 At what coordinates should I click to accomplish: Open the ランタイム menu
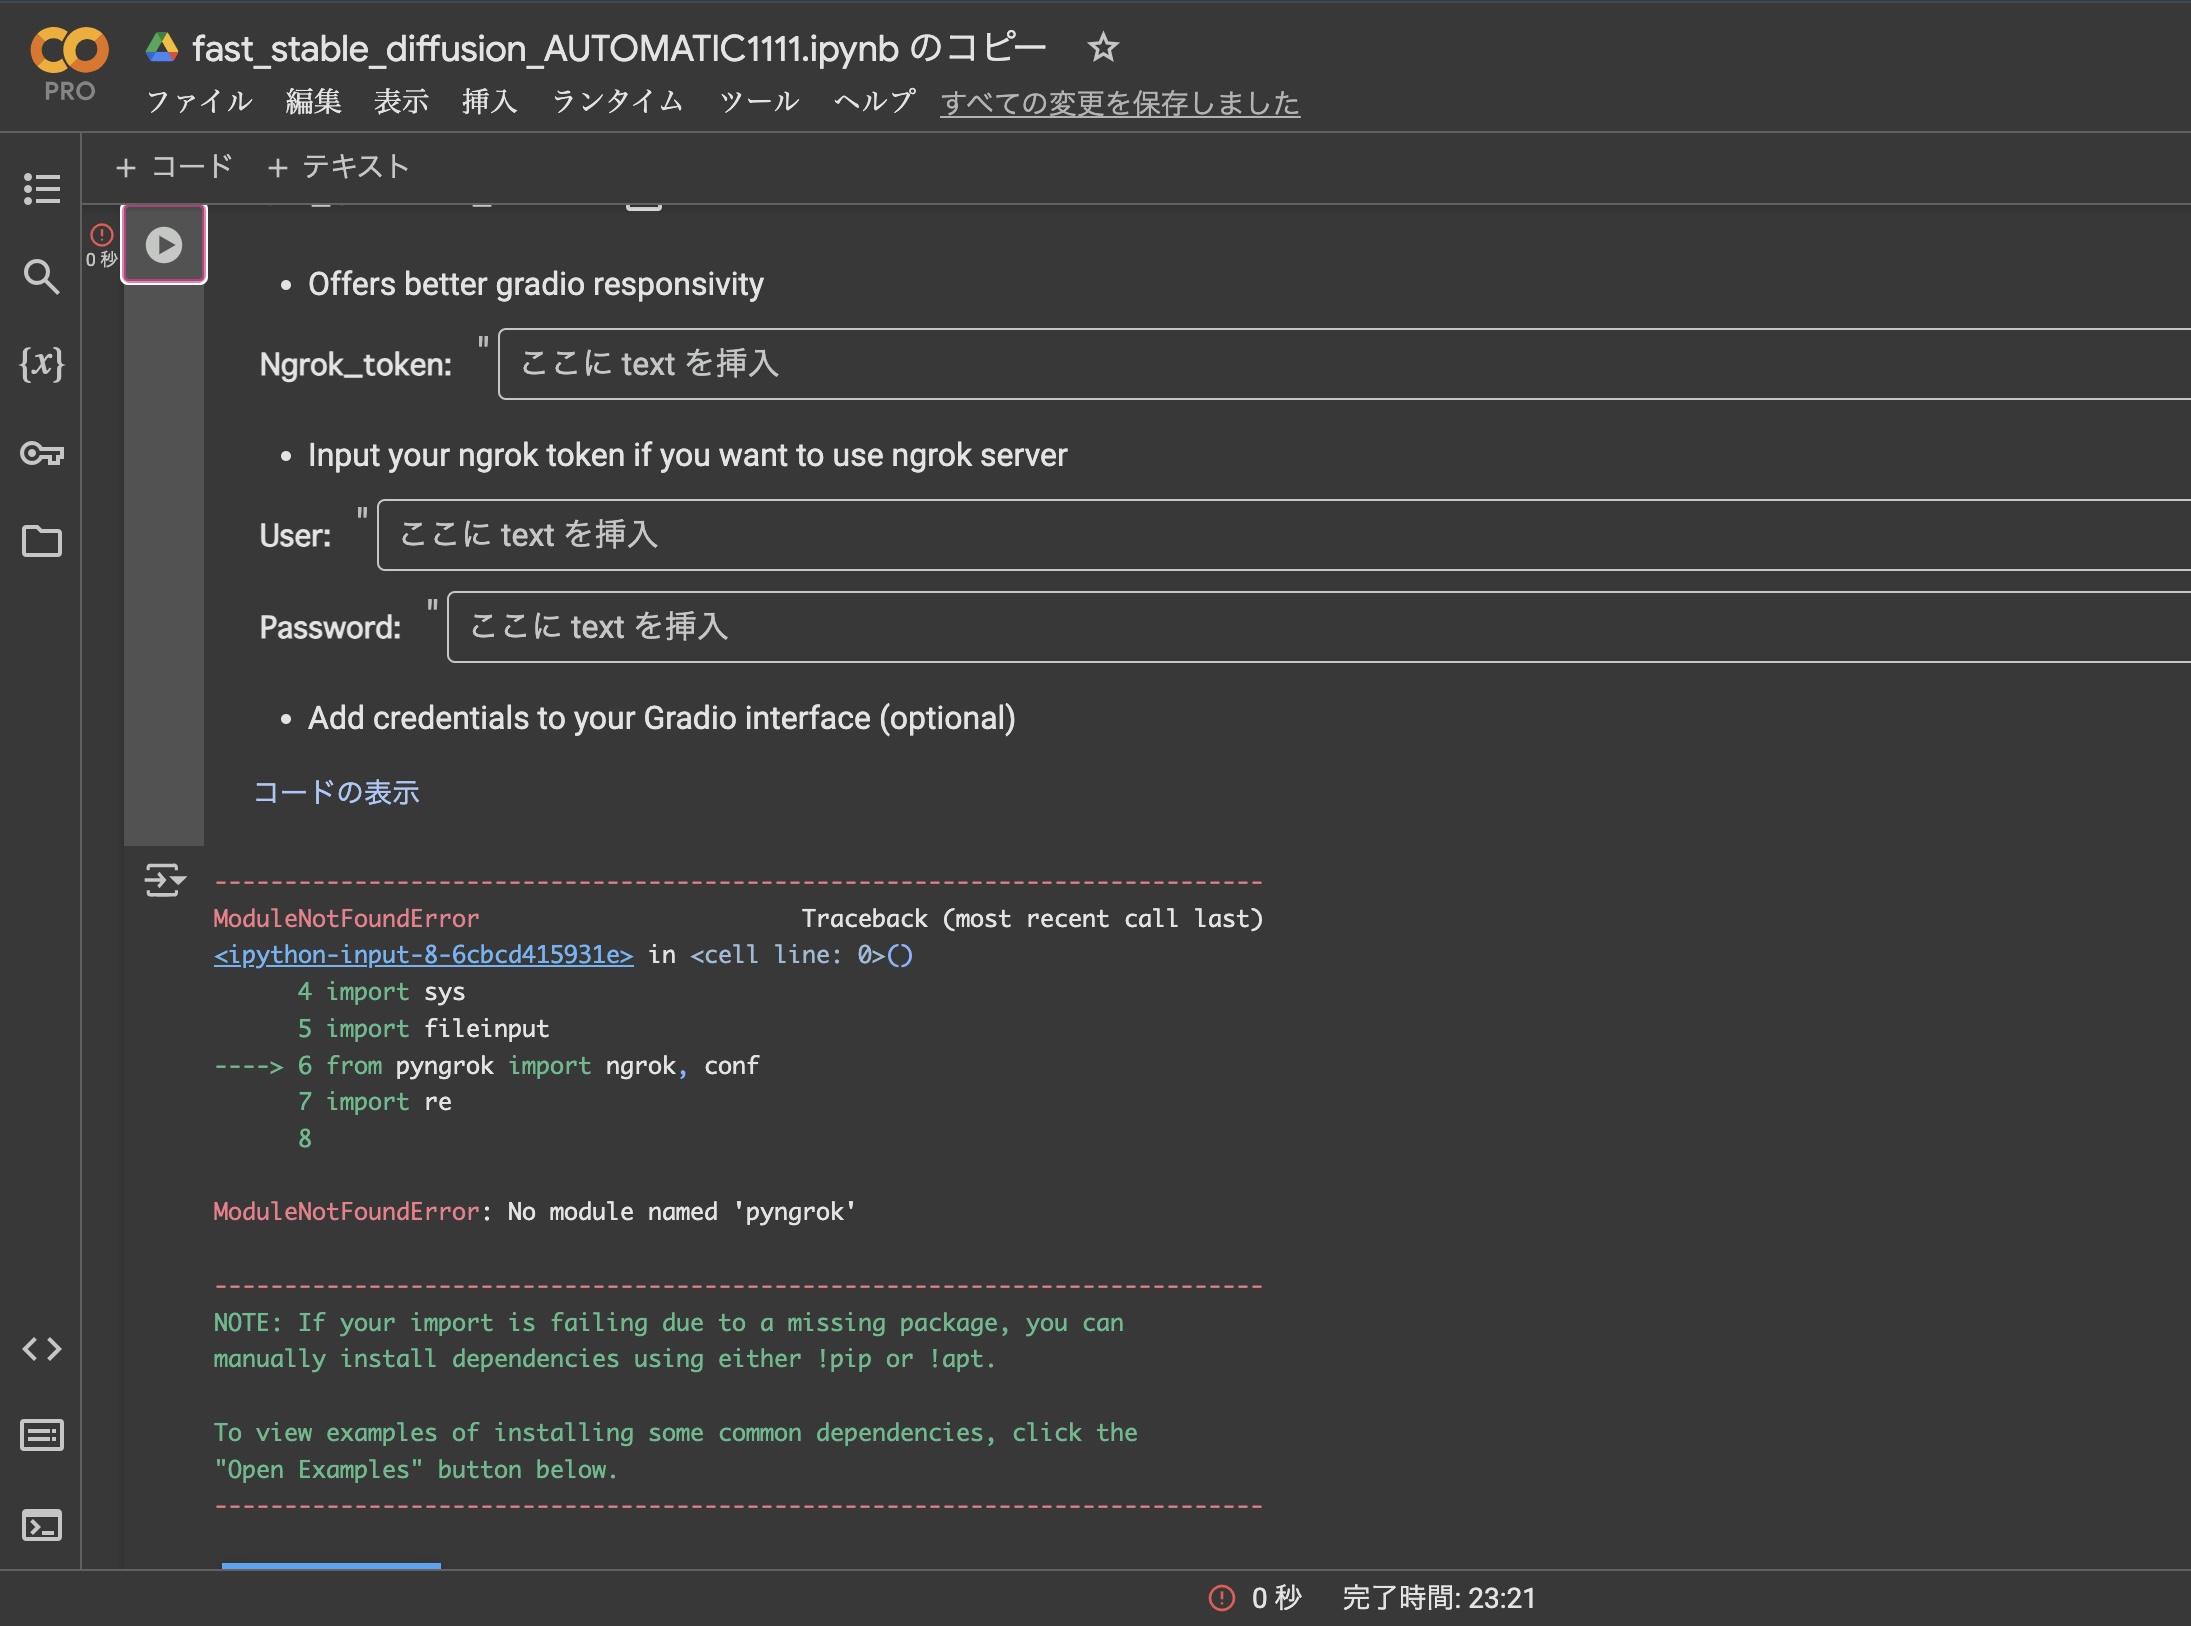coord(618,102)
